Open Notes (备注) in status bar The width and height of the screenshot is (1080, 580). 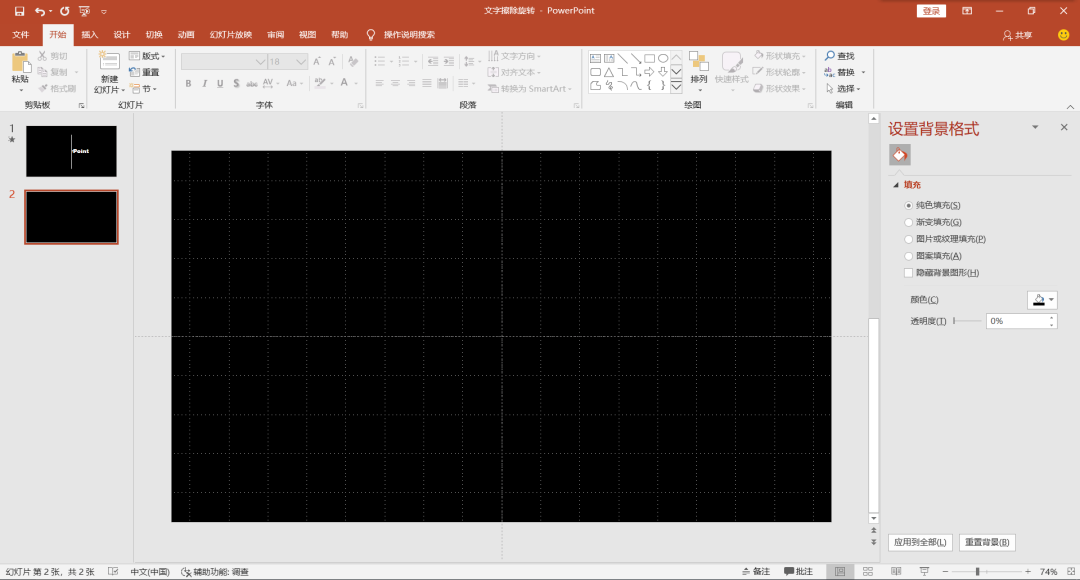point(756,572)
